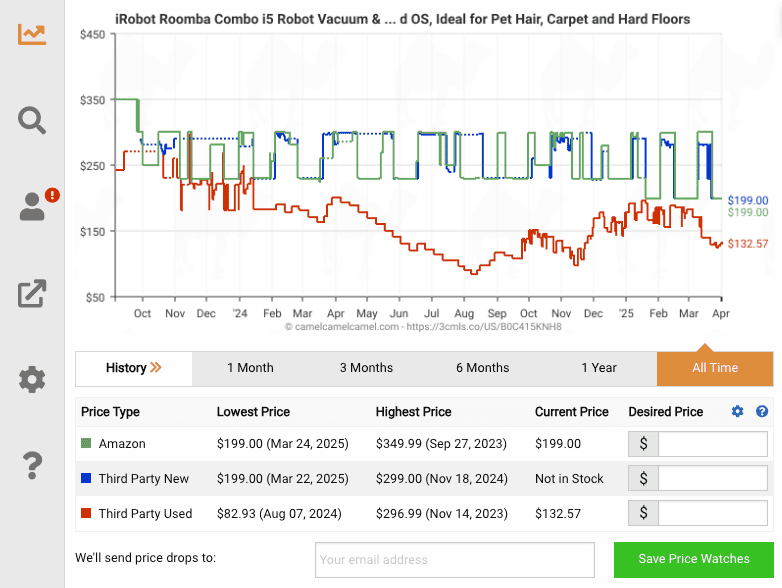
Task: Click the external link sidebar icon
Action: [32, 294]
